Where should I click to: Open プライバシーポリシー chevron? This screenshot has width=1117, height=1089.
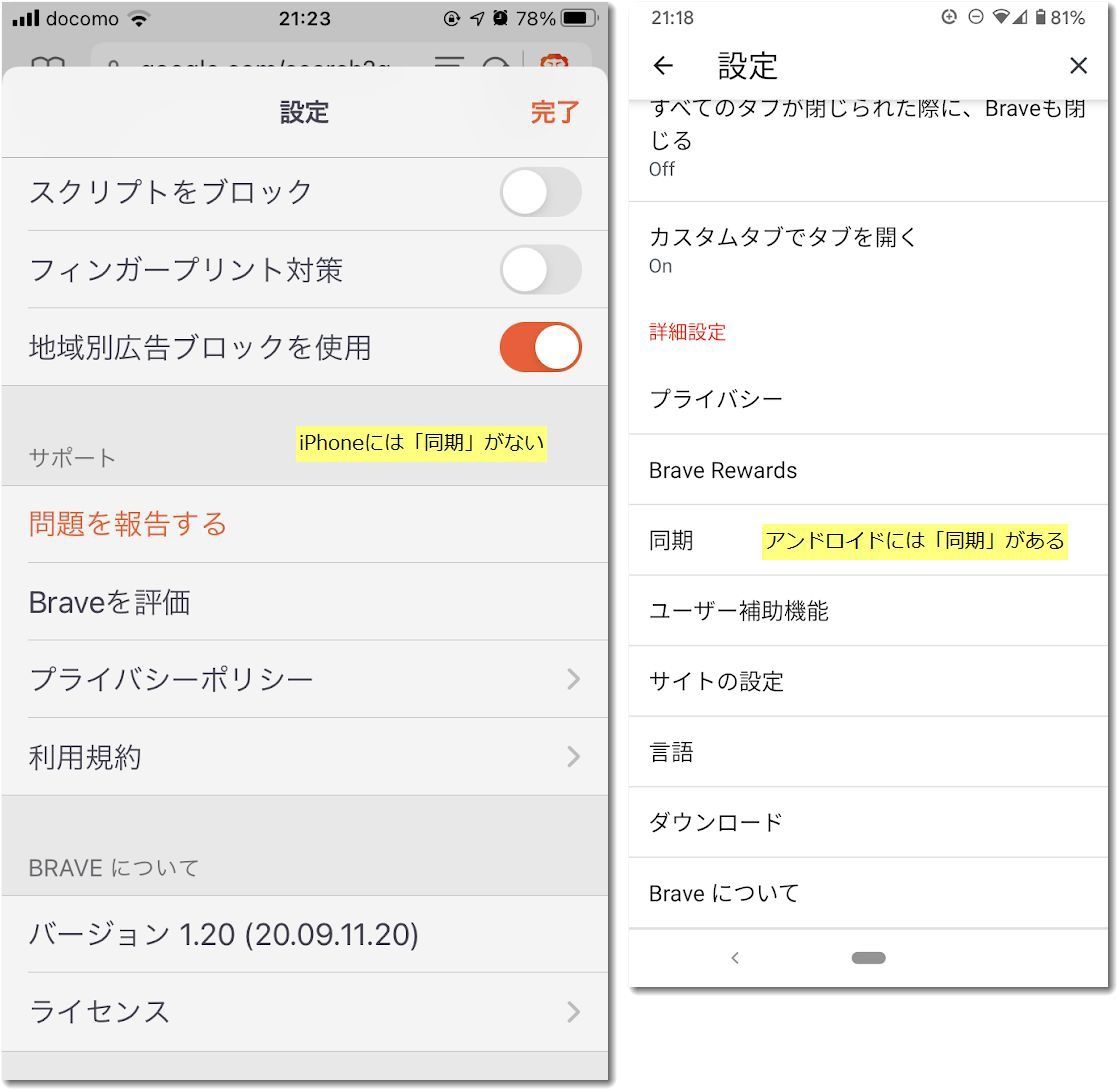(x=573, y=679)
